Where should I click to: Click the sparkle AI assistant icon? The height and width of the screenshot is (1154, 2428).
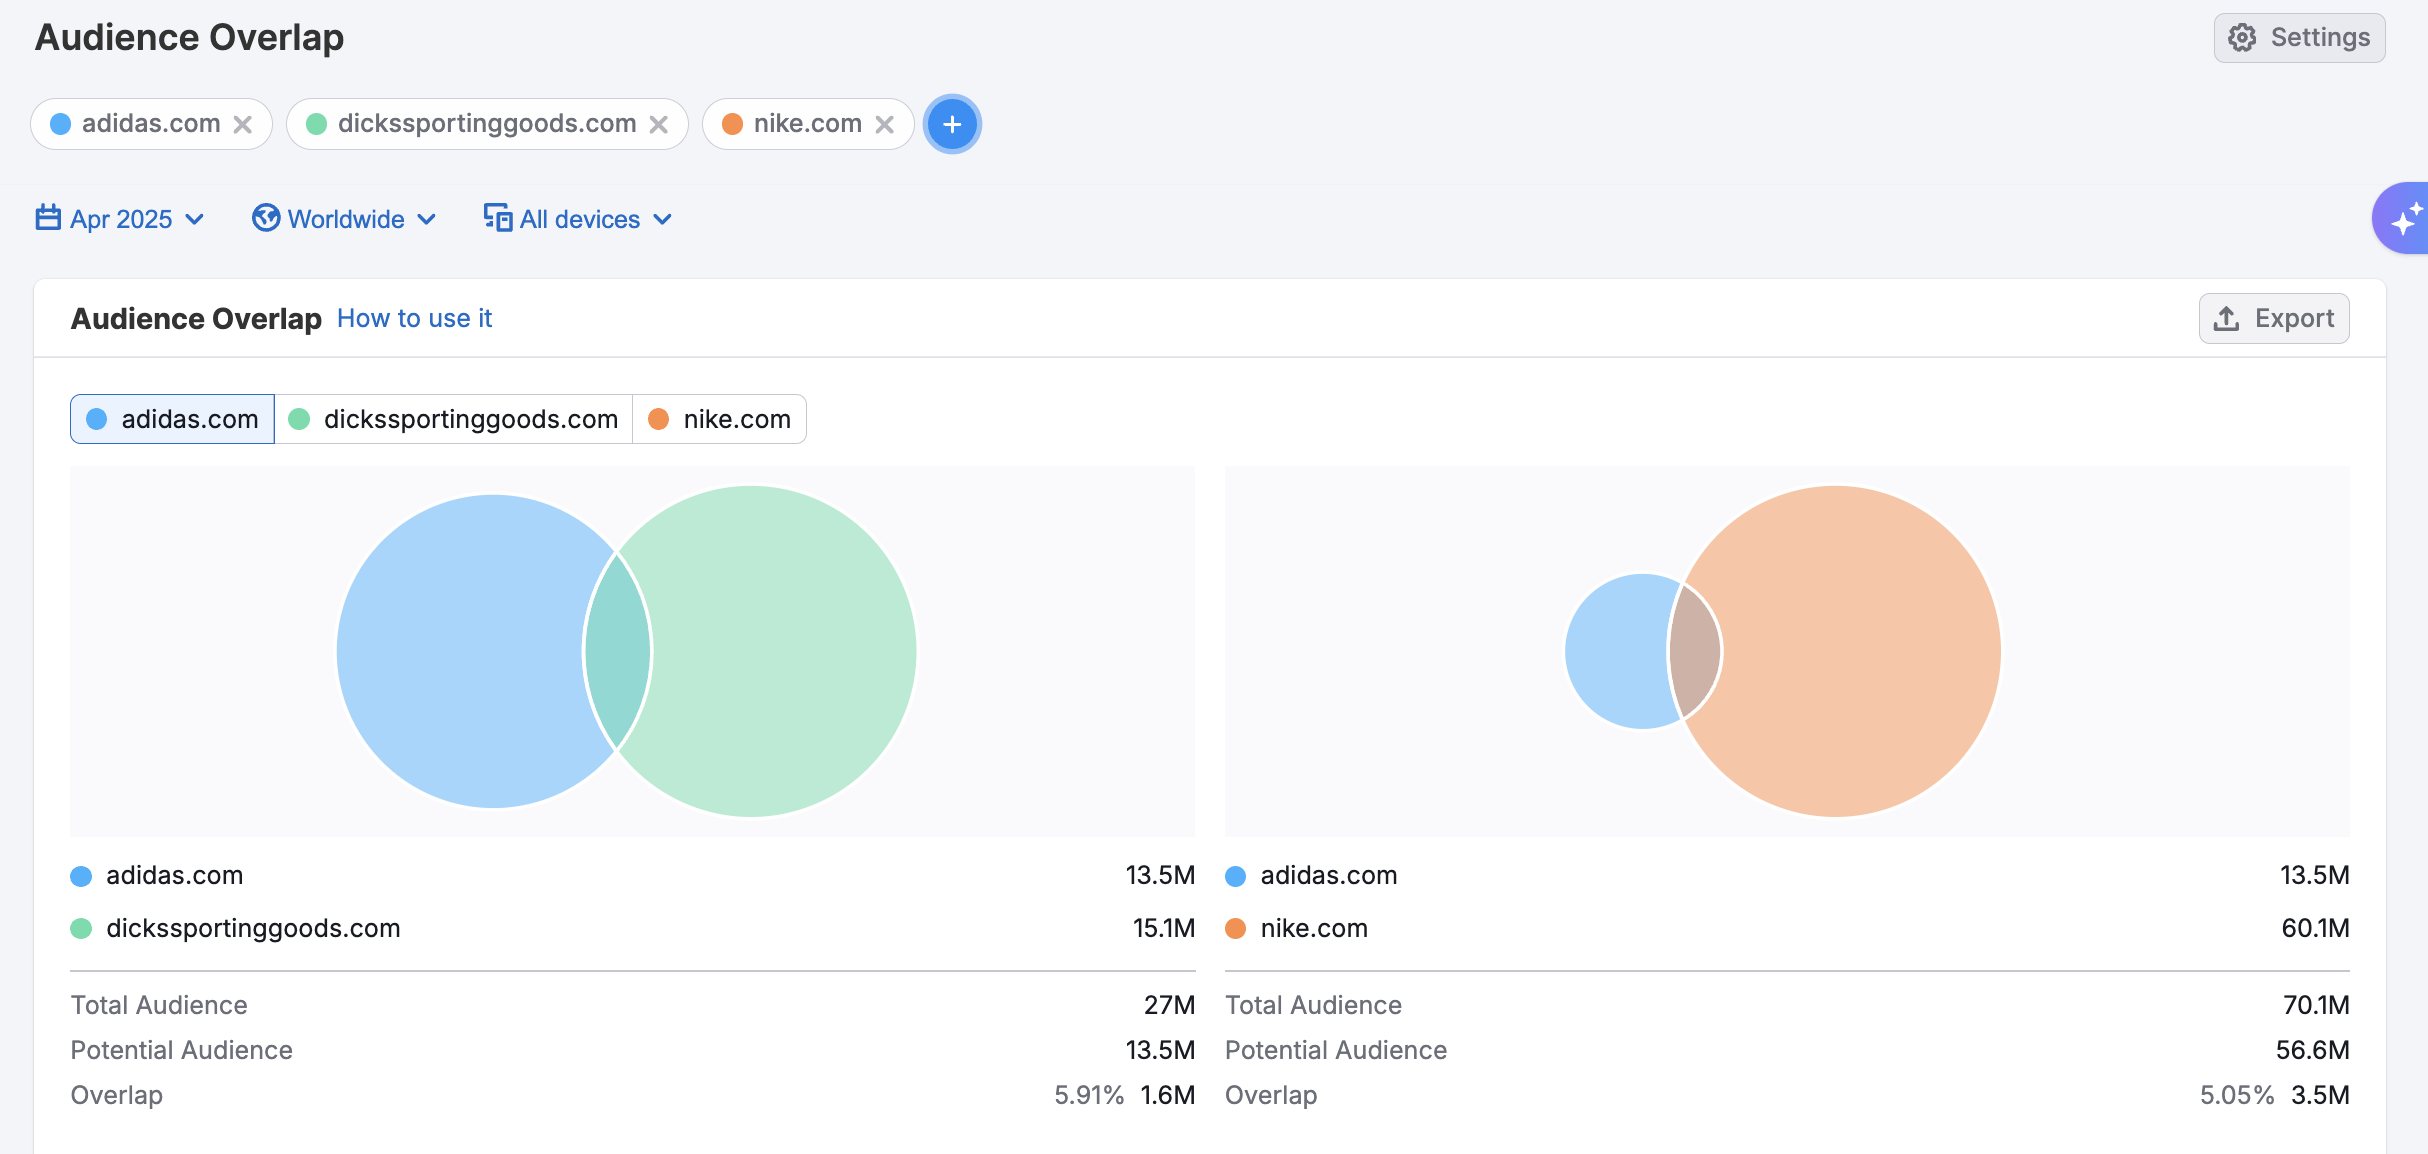pos(2405,218)
